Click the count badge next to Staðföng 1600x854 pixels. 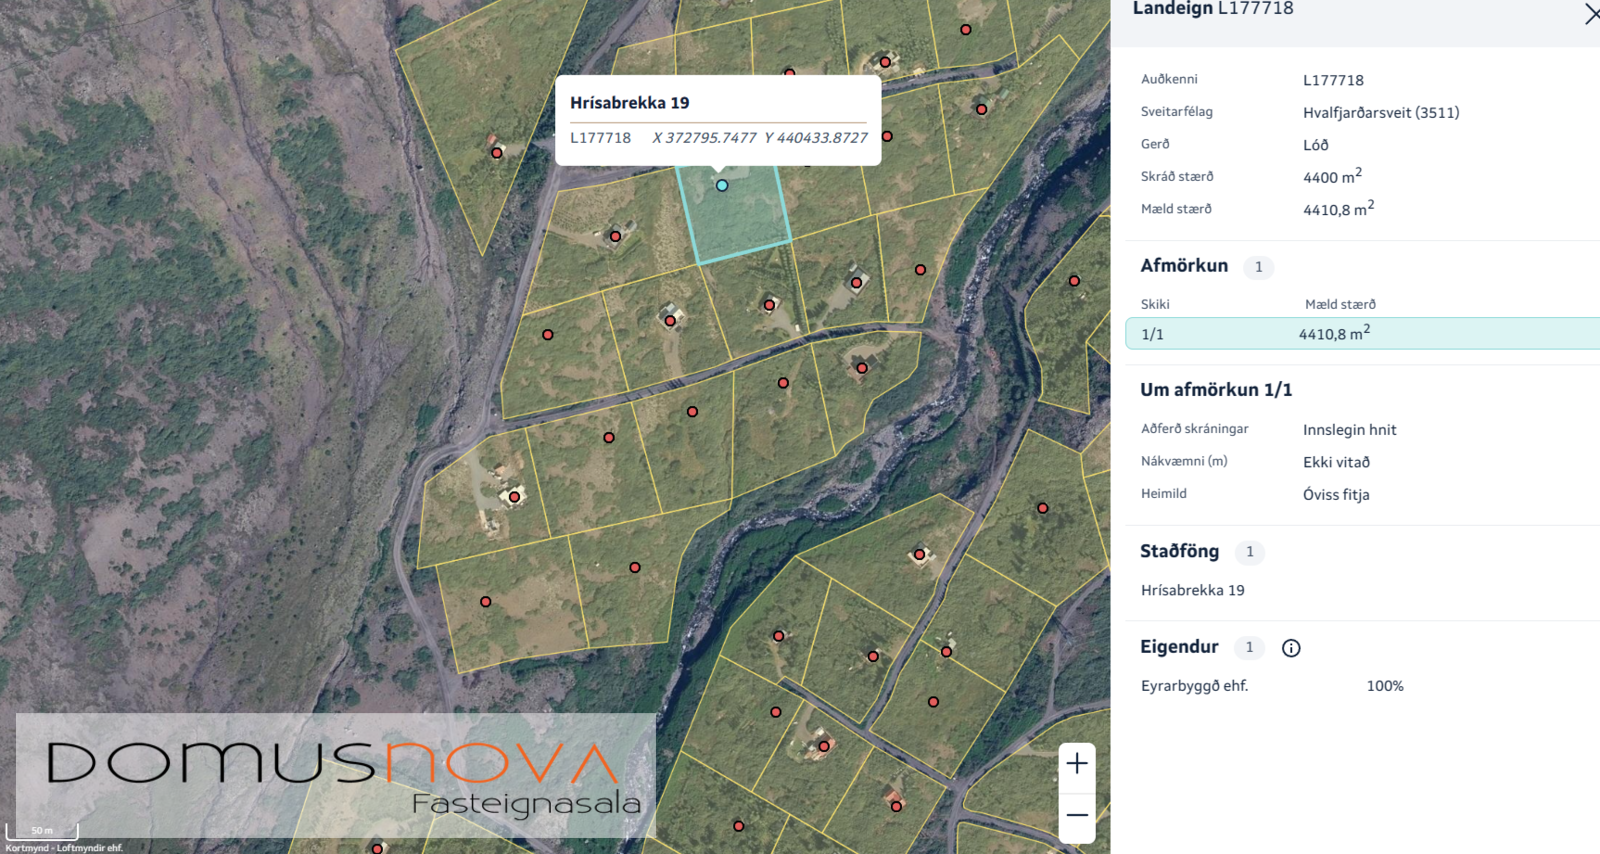(1249, 552)
